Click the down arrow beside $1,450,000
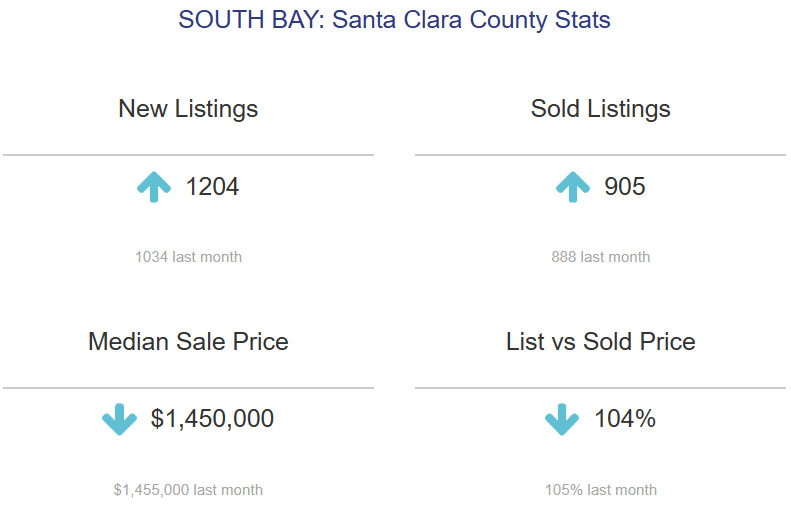The image size is (791, 507). (x=120, y=419)
